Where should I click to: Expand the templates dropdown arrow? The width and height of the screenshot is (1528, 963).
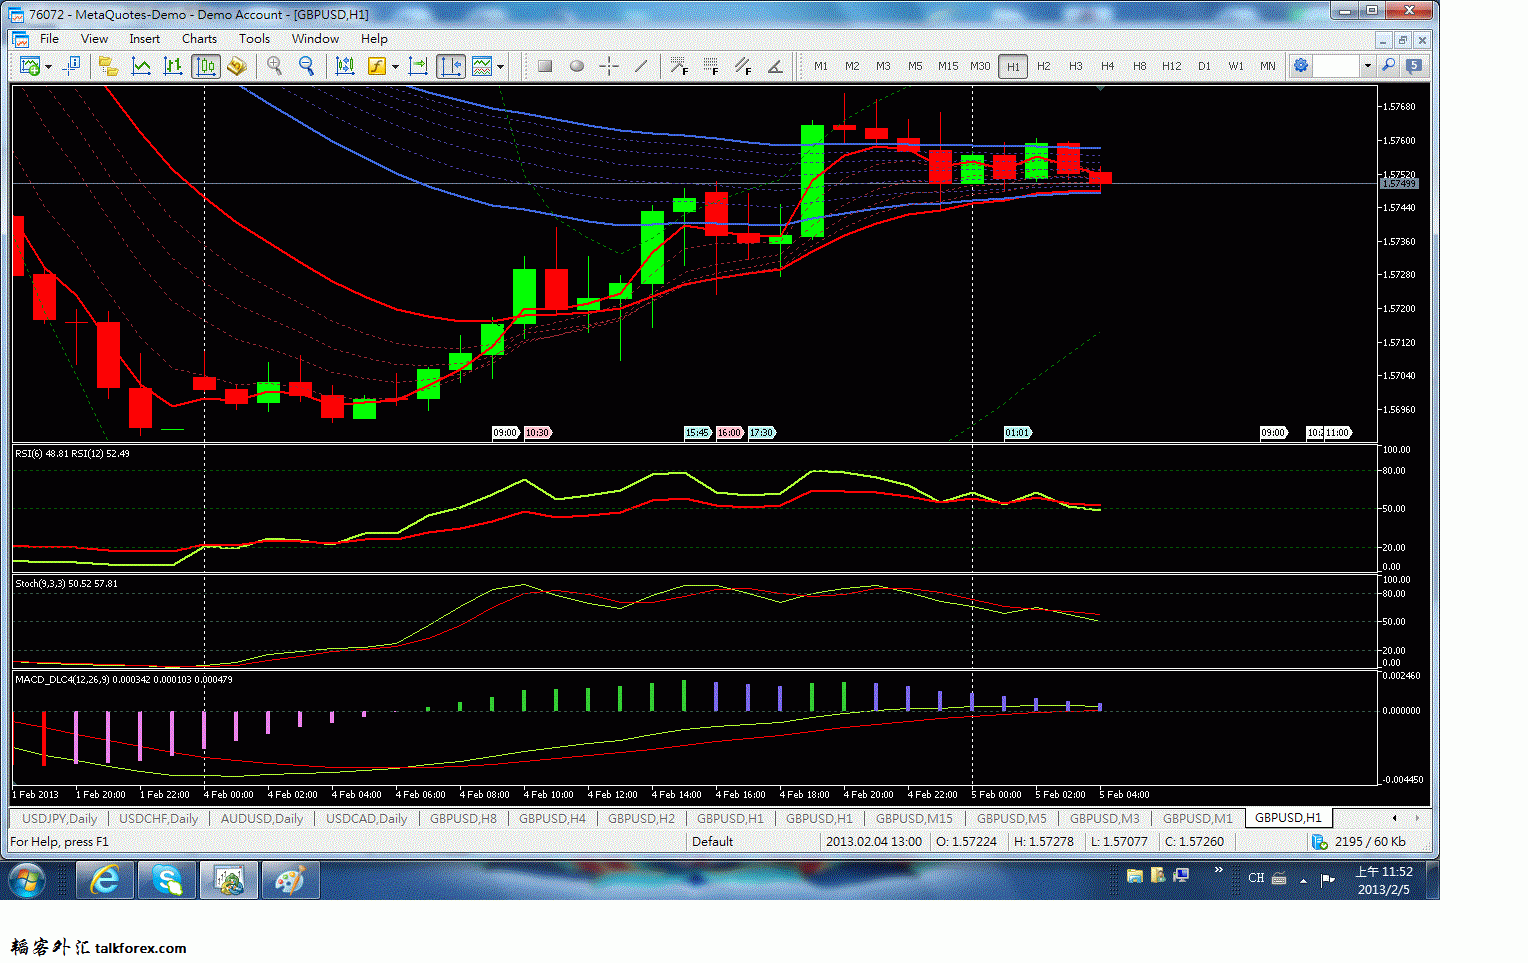[x=500, y=67]
